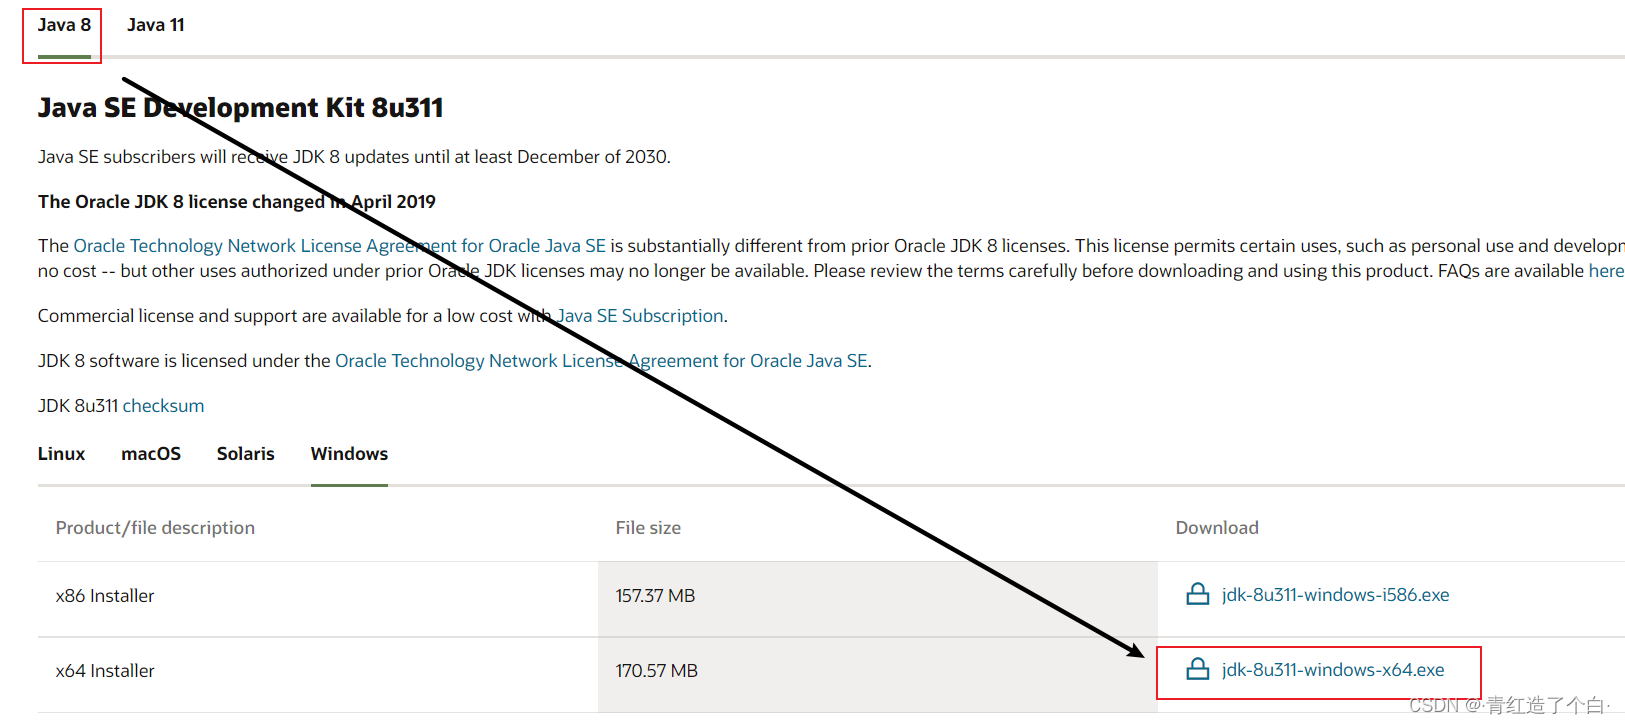Screen dimensions: 1625x724
Task: Open the JDK 8u311 checksum link
Action: click(x=163, y=406)
